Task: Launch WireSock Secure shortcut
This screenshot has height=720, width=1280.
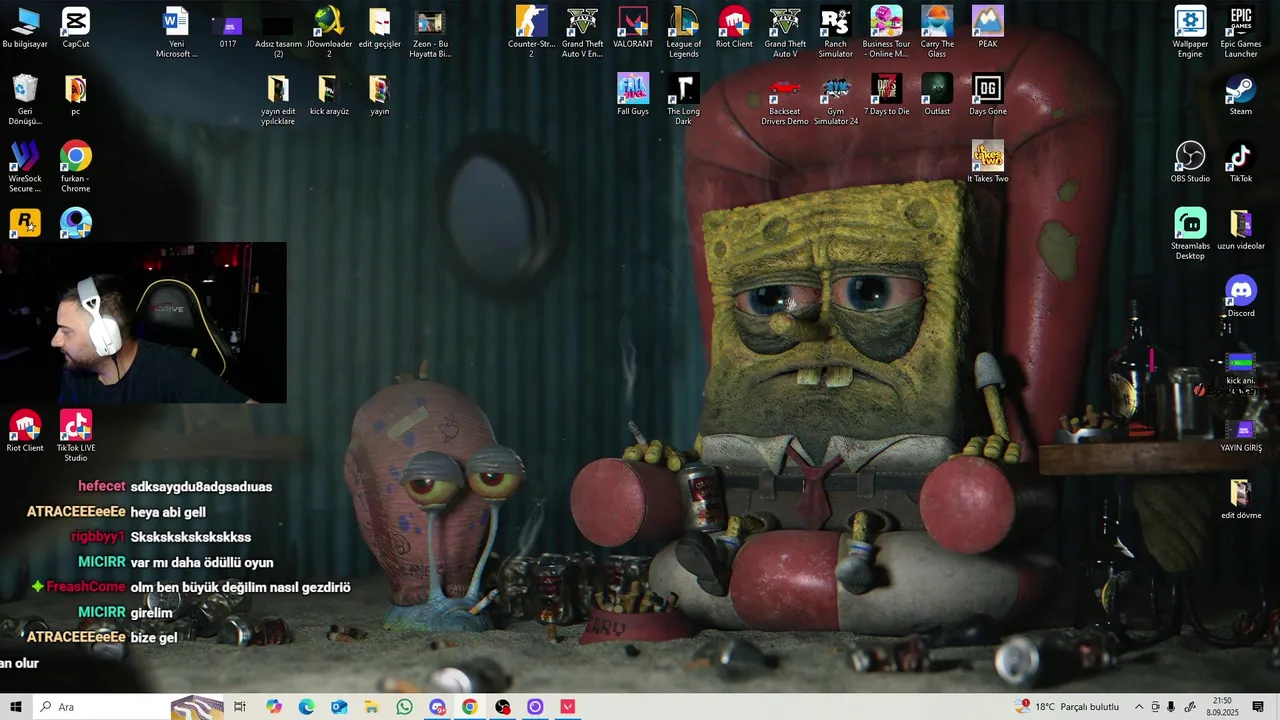Action: pos(25,167)
